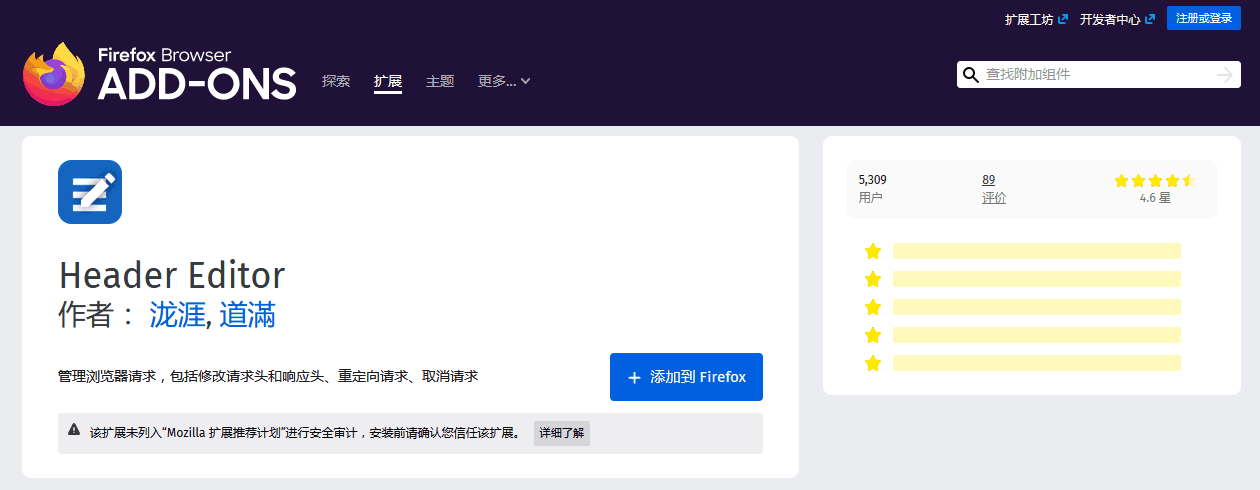Open 探索 in the navigation
The width and height of the screenshot is (1260, 490).
click(x=336, y=81)
